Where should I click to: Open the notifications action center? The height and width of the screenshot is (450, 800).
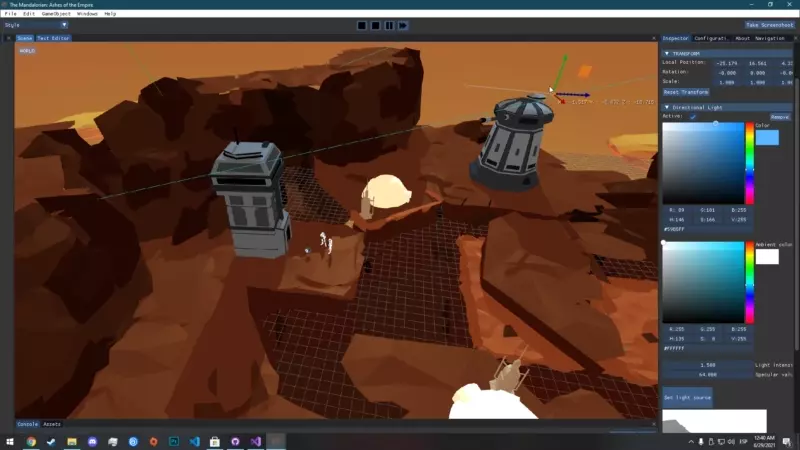[787, 442]
